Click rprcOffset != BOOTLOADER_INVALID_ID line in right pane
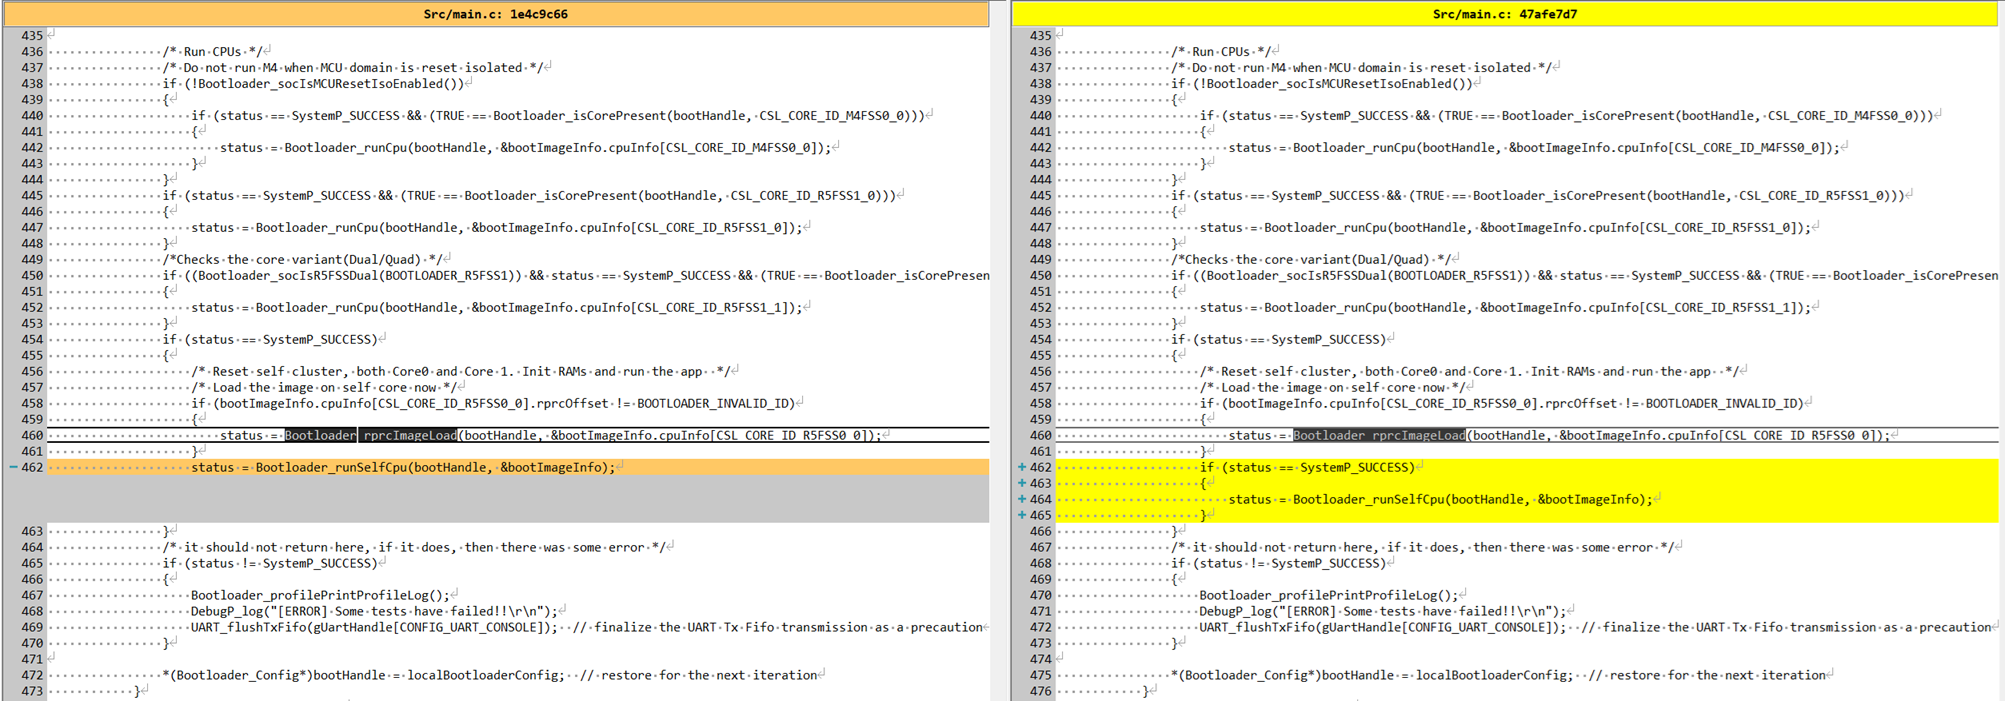This screenshot has width=2005, height=701. point(1502,403)
